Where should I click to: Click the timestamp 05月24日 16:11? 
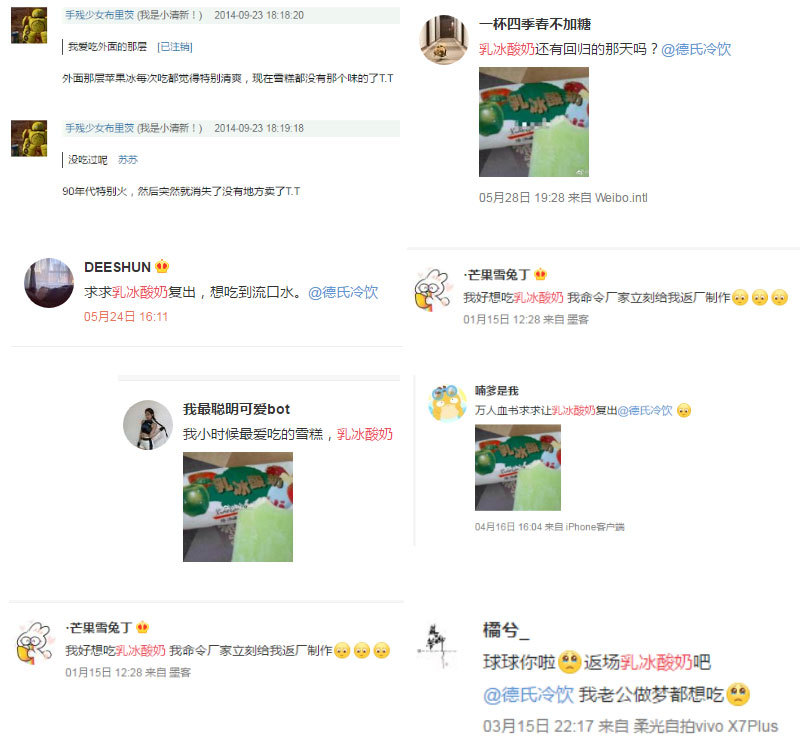[x=126, y=316]
